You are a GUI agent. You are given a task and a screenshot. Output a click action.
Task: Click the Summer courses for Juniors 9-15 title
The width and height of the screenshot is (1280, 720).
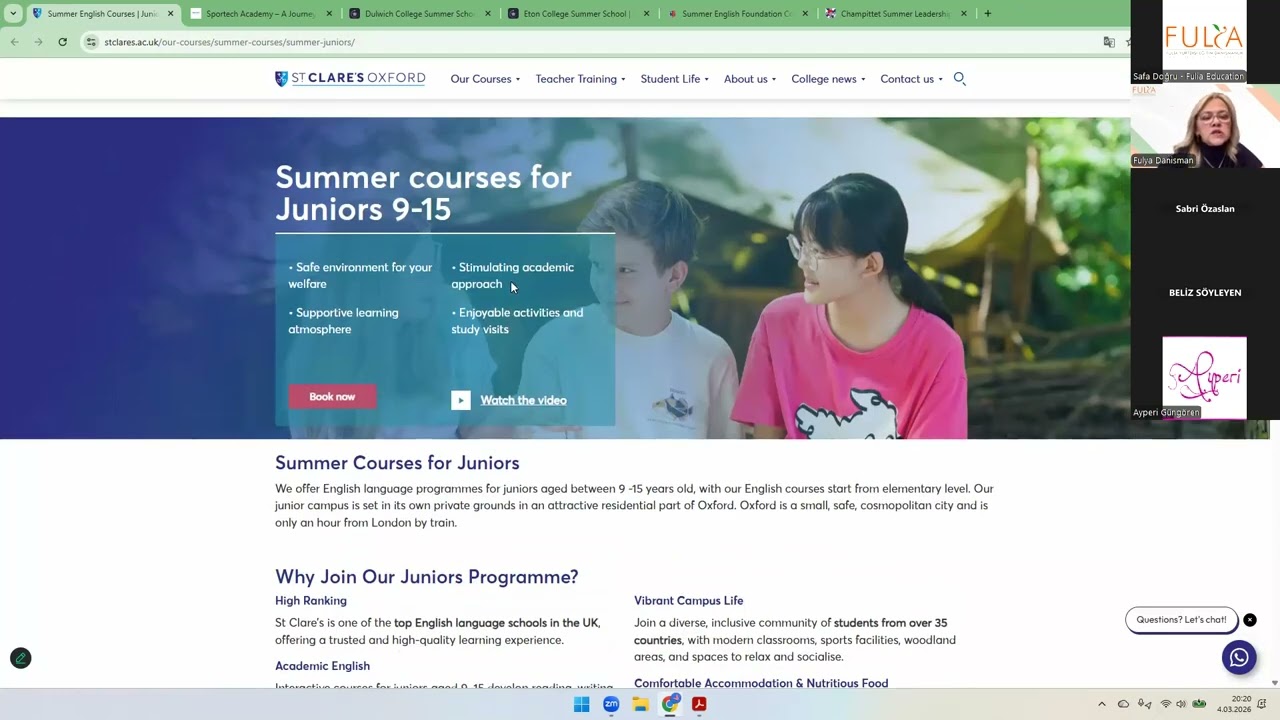pos(423,193)
